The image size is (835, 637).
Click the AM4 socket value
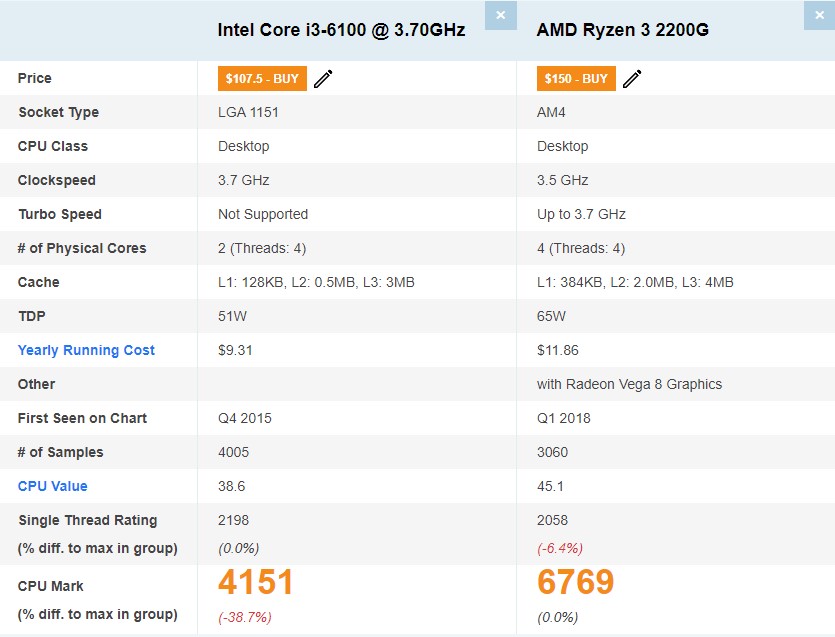coord(551,112)
